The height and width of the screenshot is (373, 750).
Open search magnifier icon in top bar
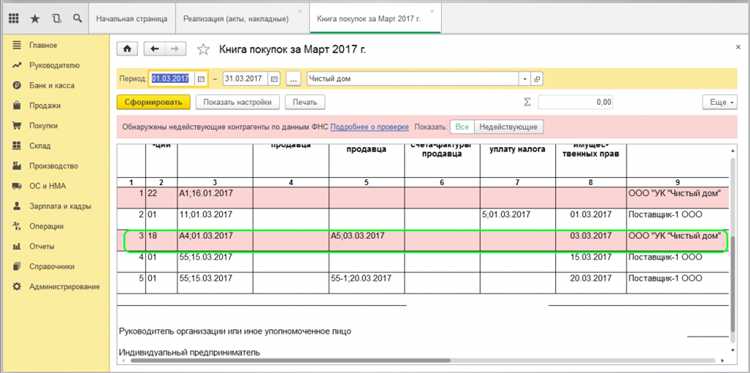pyautogui.click(x=77, y=19)
